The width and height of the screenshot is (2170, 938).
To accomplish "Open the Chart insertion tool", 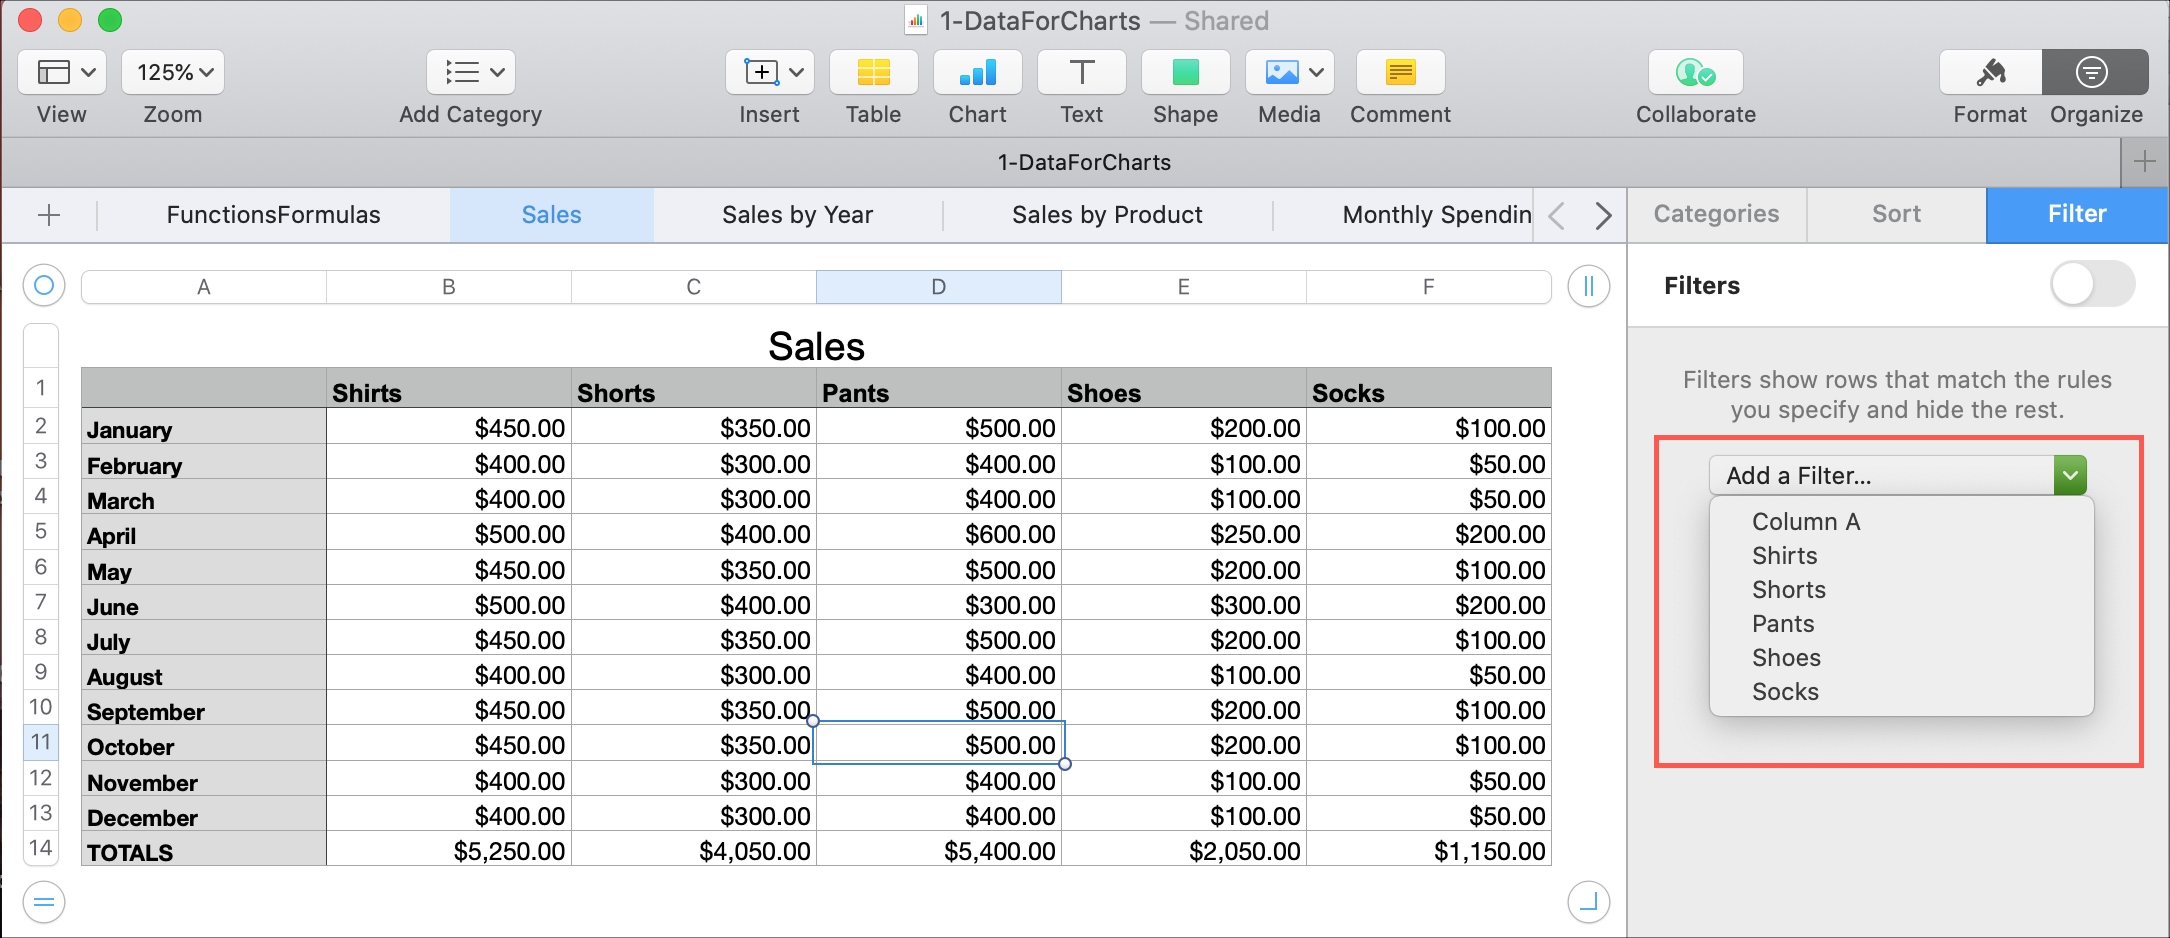I will coord(977,72).
